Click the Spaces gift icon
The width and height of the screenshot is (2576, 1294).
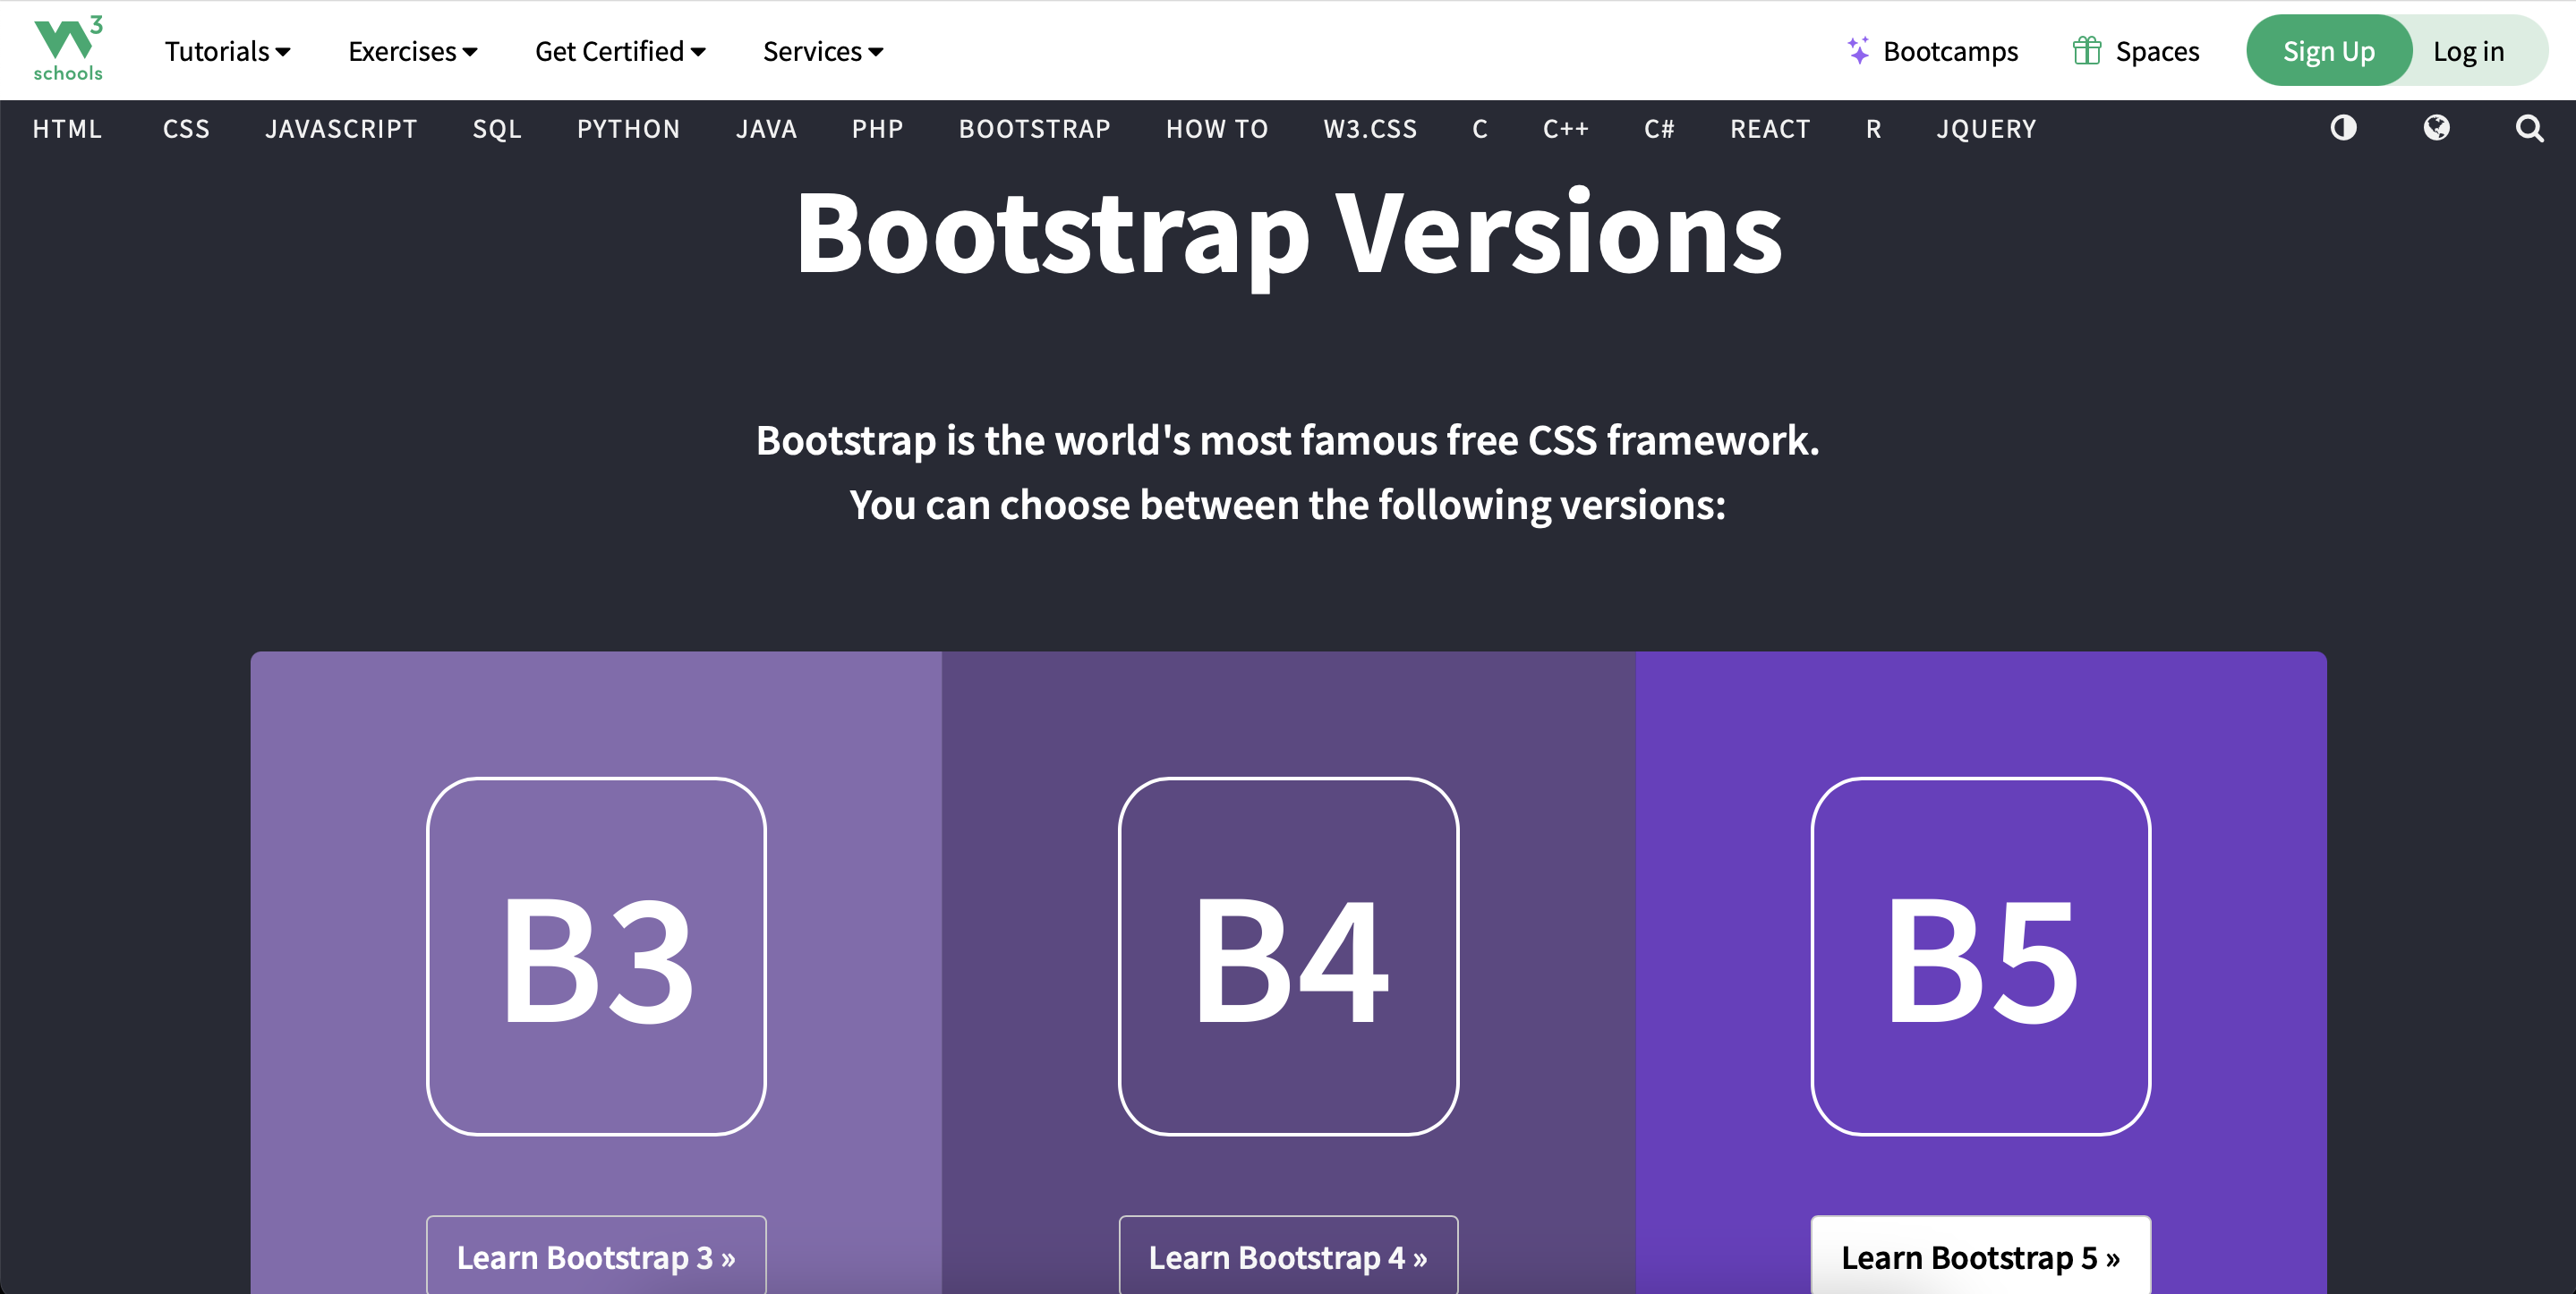pos(2086,51)
